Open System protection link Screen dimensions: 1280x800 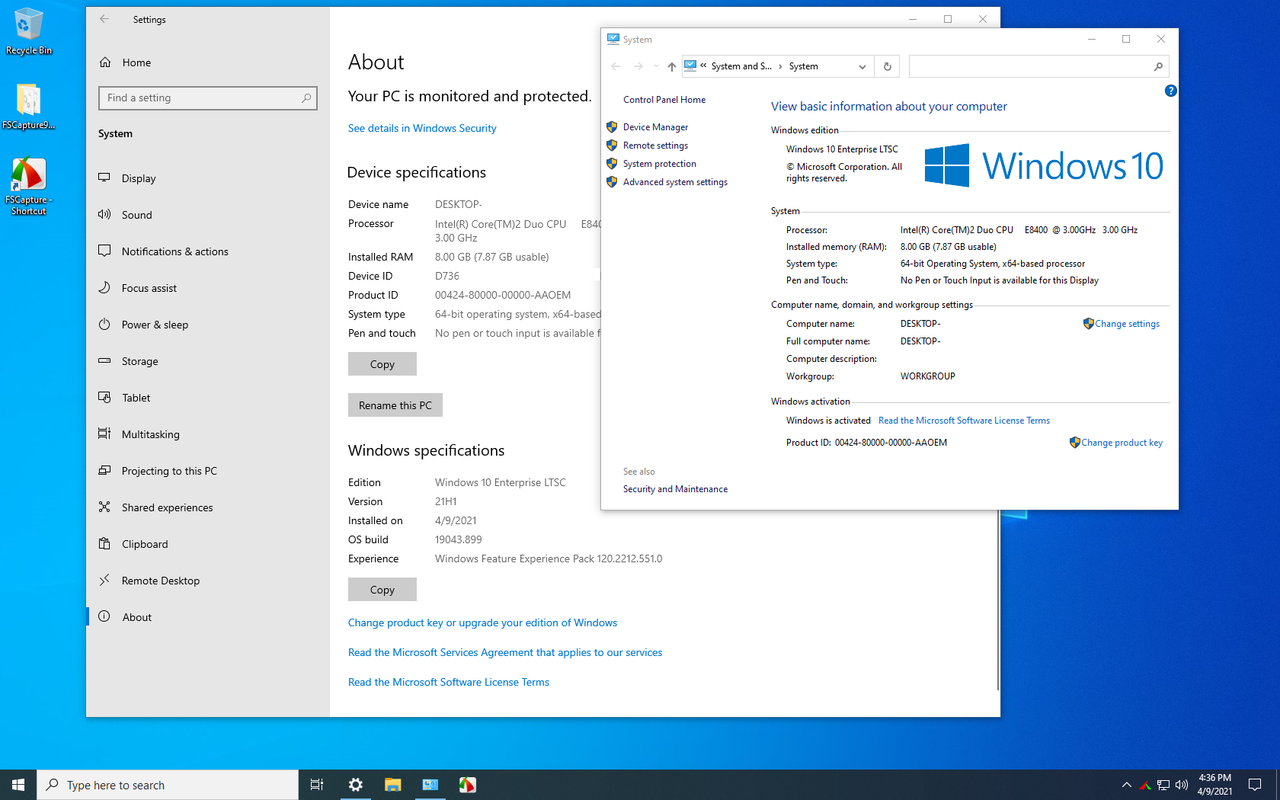pyautogui.click(x=659, y=164)
